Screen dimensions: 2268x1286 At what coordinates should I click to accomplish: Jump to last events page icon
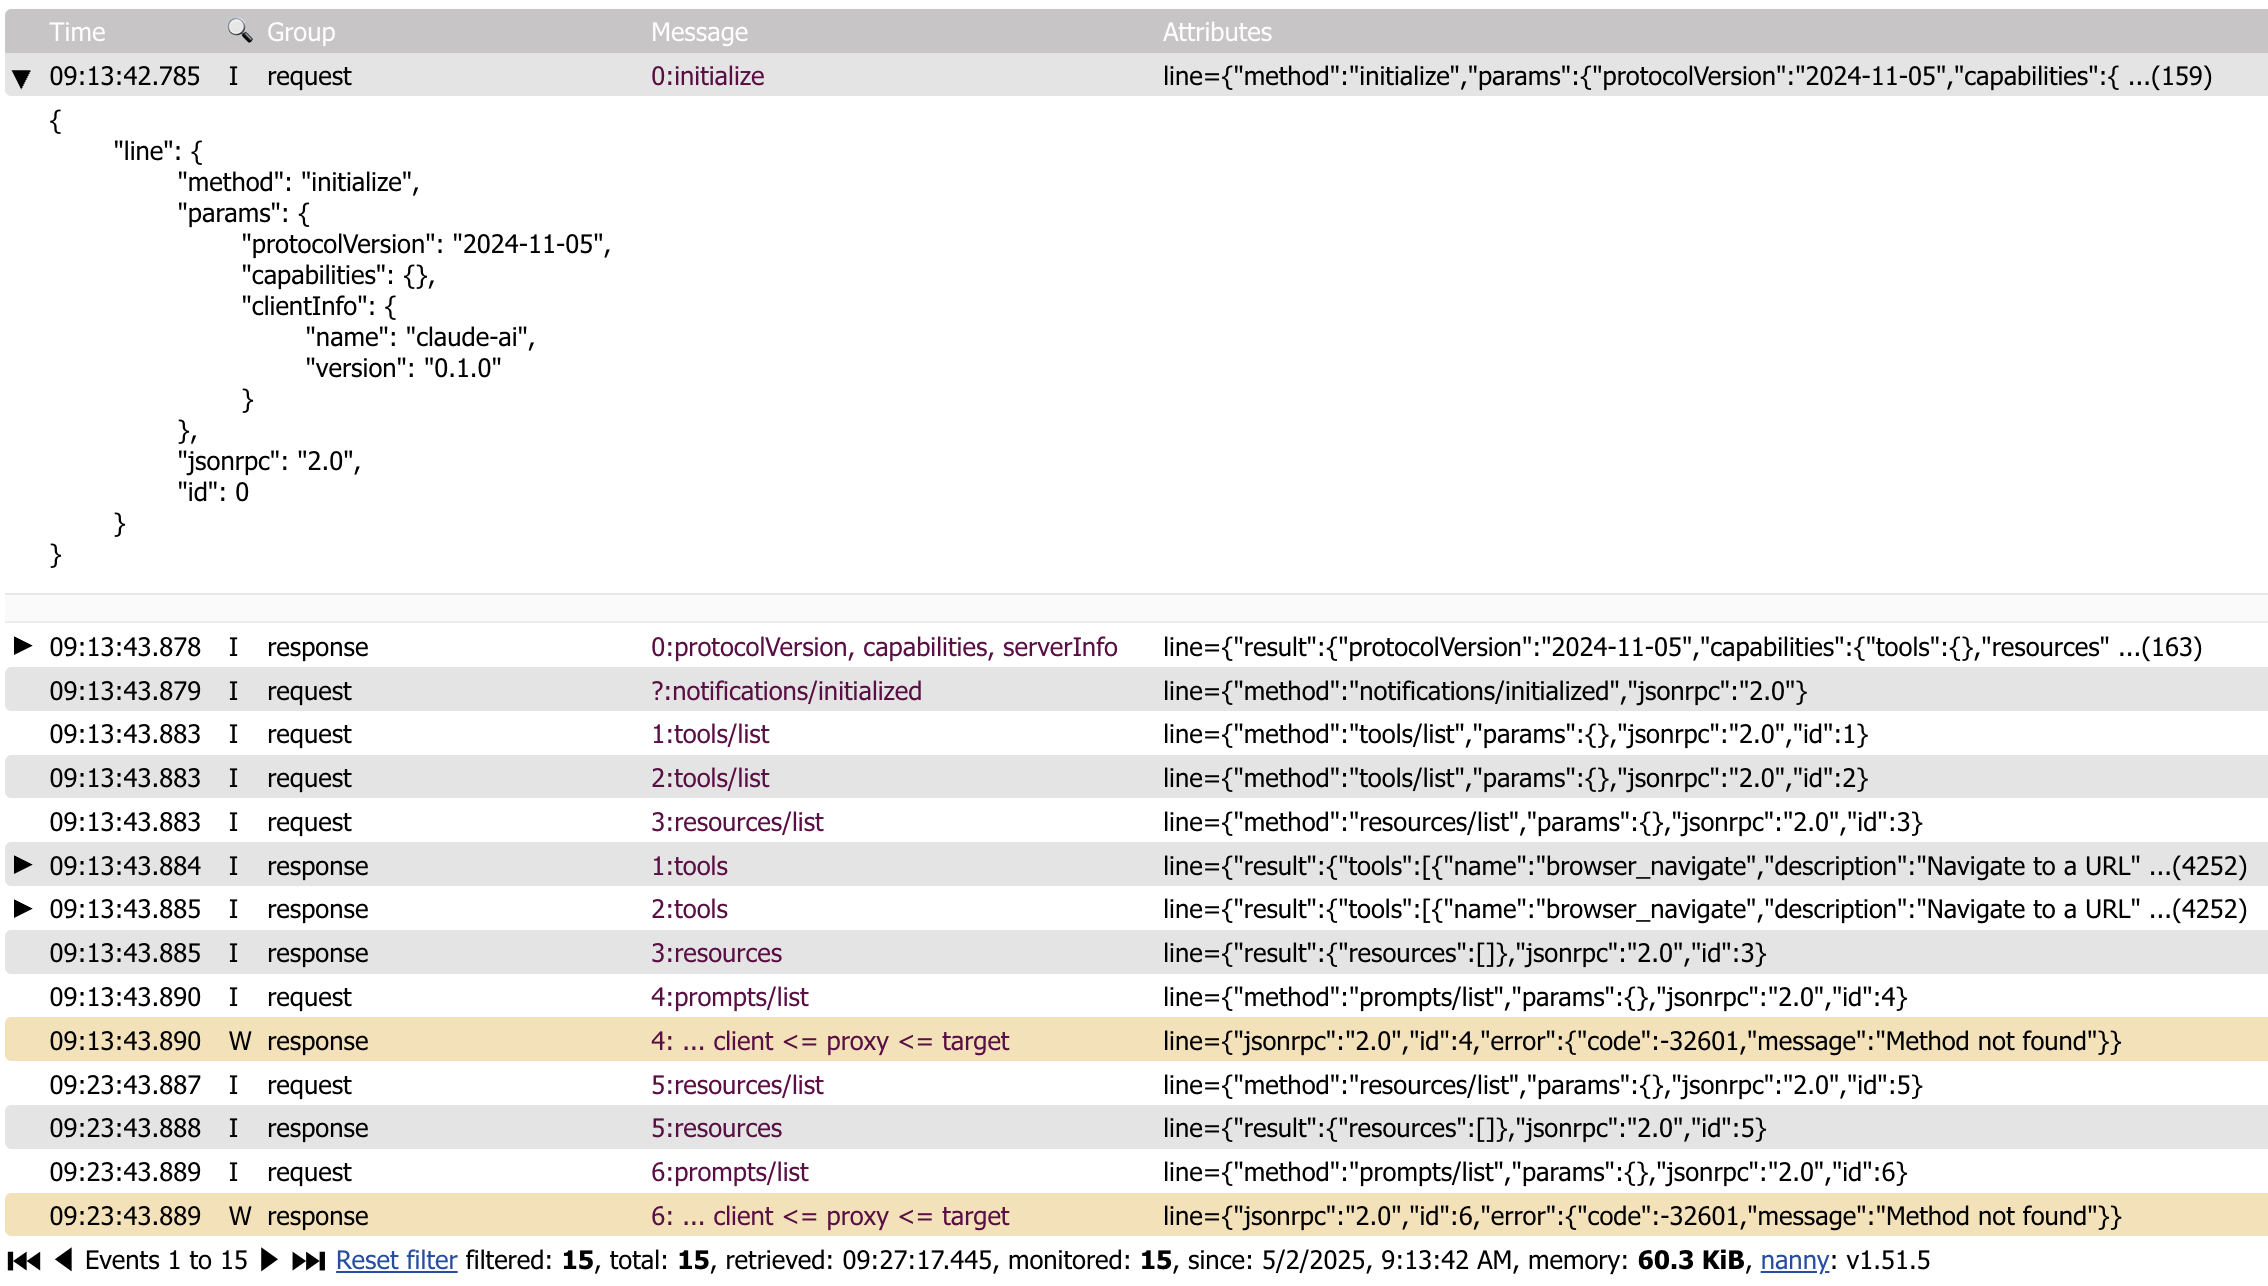pos(308,1260)
